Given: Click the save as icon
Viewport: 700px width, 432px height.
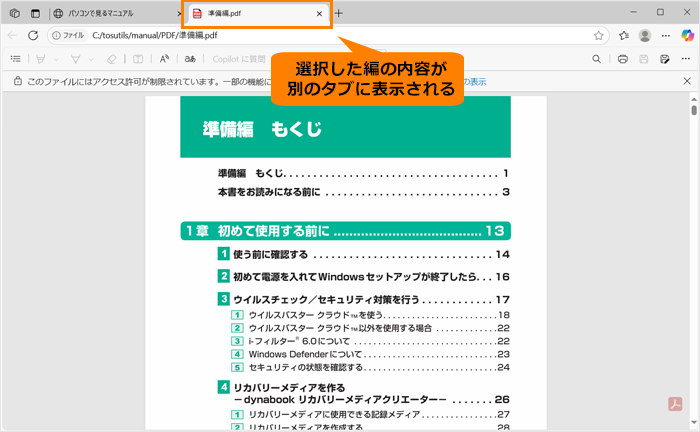Looking at the screenshot, I should [x=665, y=59].
